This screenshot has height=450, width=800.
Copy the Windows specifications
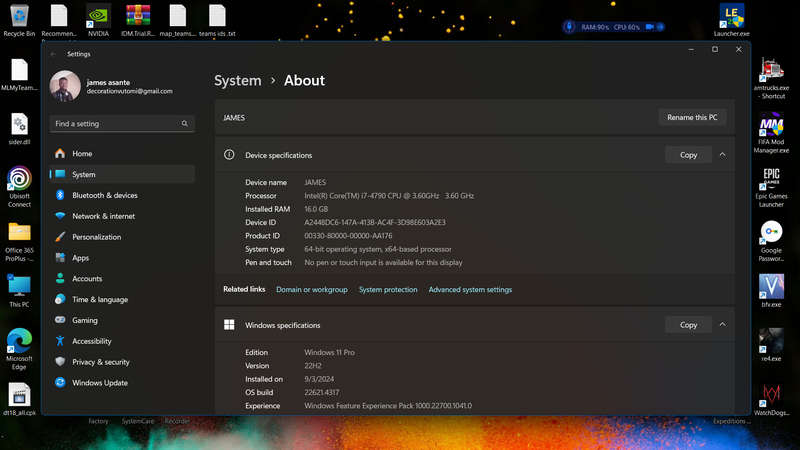688,324
